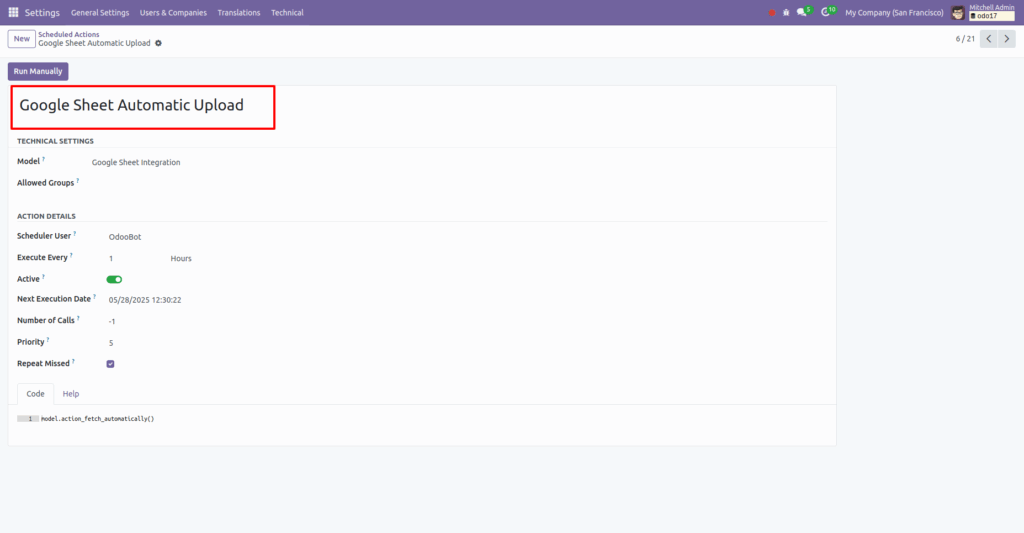Go to the previous record arrow
Screen dimensions: 1024x533
point(989,39)
